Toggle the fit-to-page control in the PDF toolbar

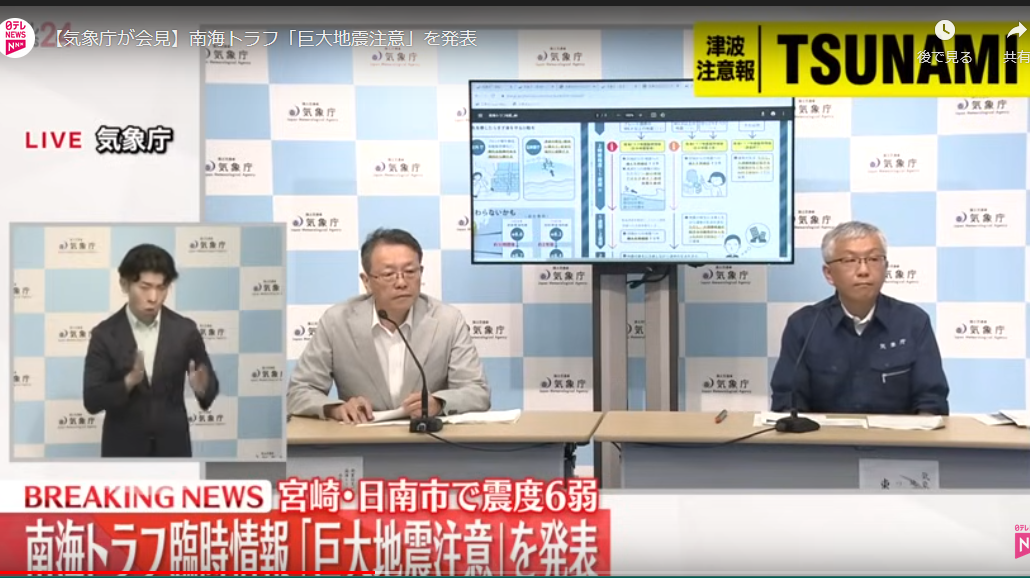(x=654, y=115)
